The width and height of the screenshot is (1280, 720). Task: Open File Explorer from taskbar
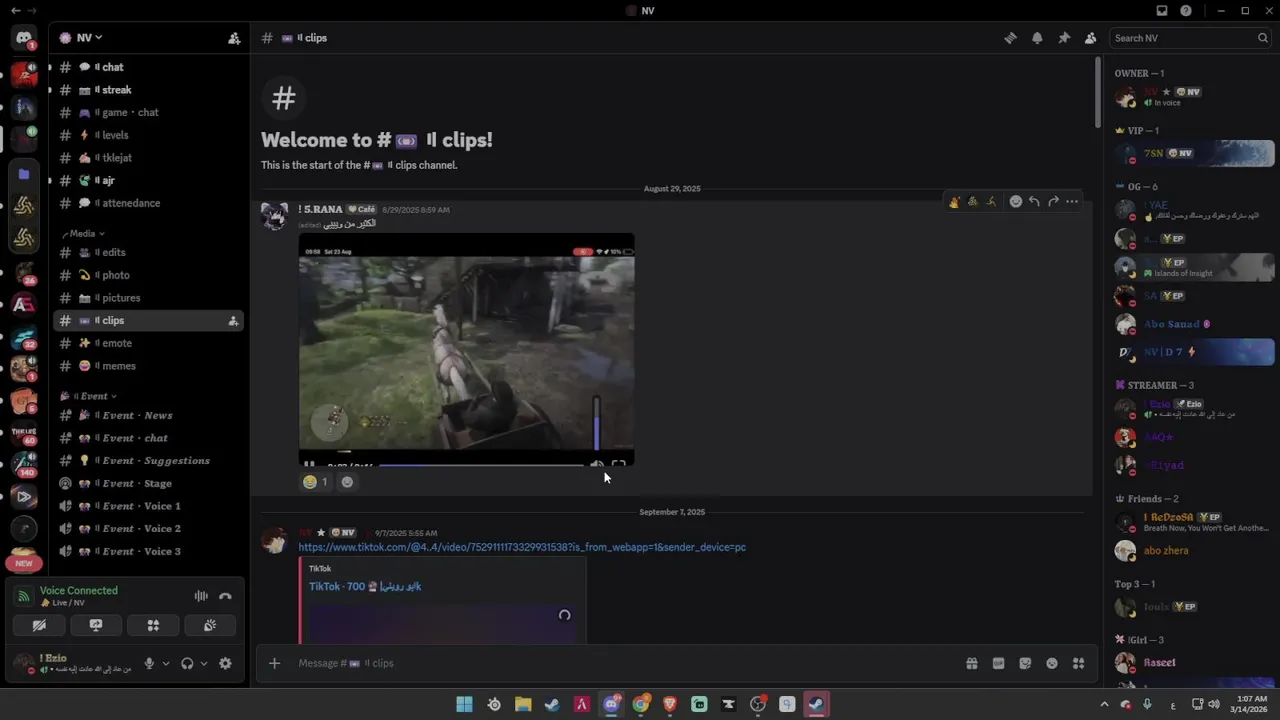pos(523,704)
